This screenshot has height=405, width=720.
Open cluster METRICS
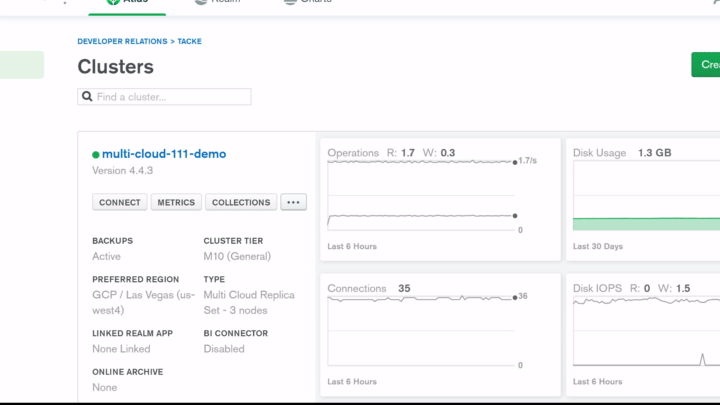point(176,202)
